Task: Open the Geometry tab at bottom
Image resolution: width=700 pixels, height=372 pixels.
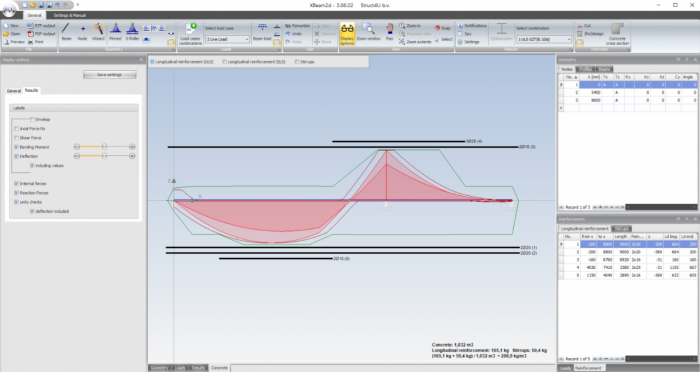Action: click(x=159, y=368)
